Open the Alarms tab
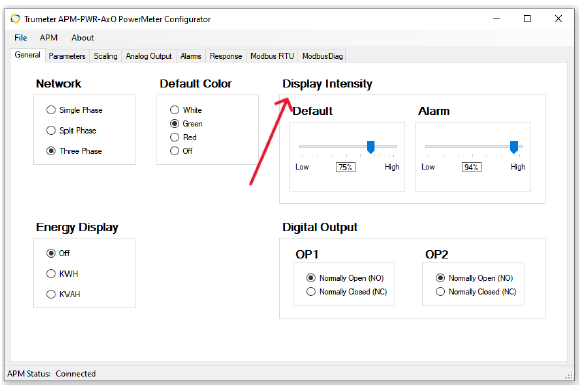580x389 pixels. click(x=190, y=56)
